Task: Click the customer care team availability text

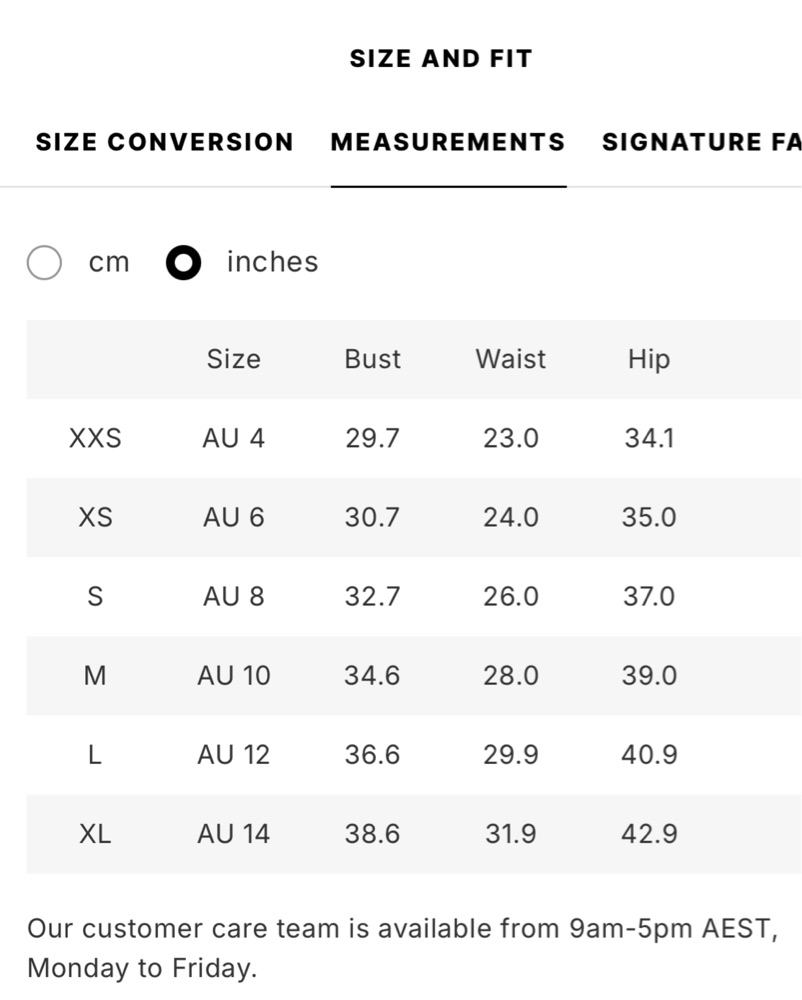Action: pos(402,948)
